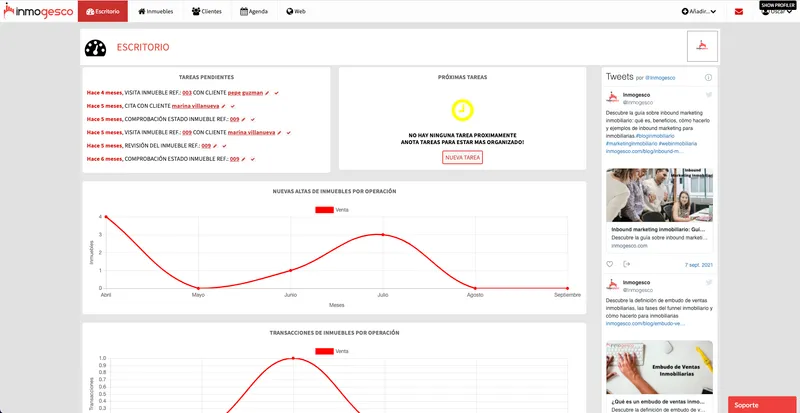Expand the Añadir dropdown menu
Viewport: 800px width, 413px height.
(x=698, y=11)
